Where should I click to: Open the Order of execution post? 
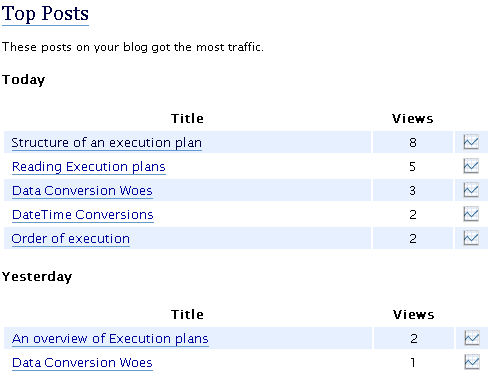(x=71, y=239)
